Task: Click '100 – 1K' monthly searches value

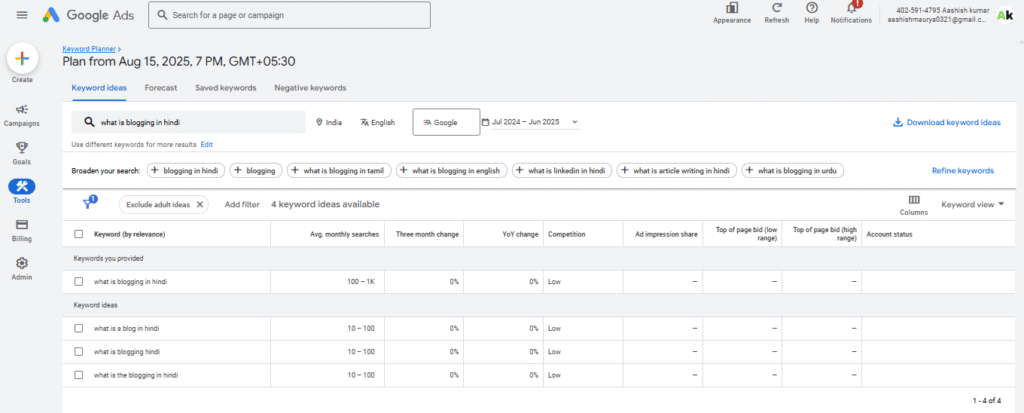Action: pyautogui.click(x=361, y=282)
